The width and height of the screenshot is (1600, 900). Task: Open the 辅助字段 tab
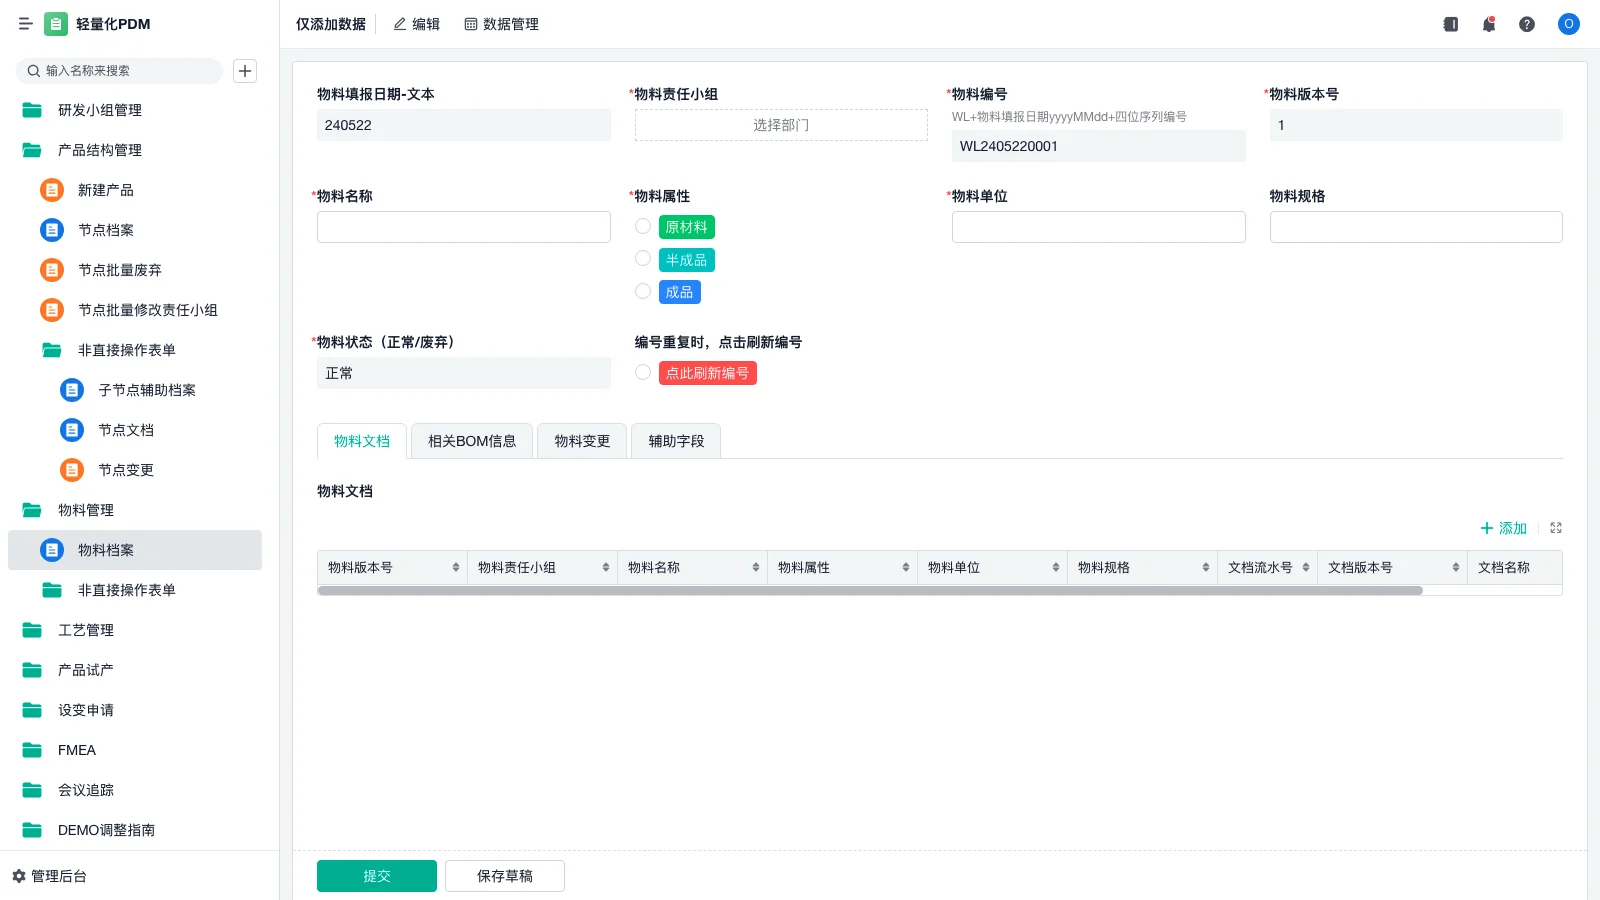point(675,441)
